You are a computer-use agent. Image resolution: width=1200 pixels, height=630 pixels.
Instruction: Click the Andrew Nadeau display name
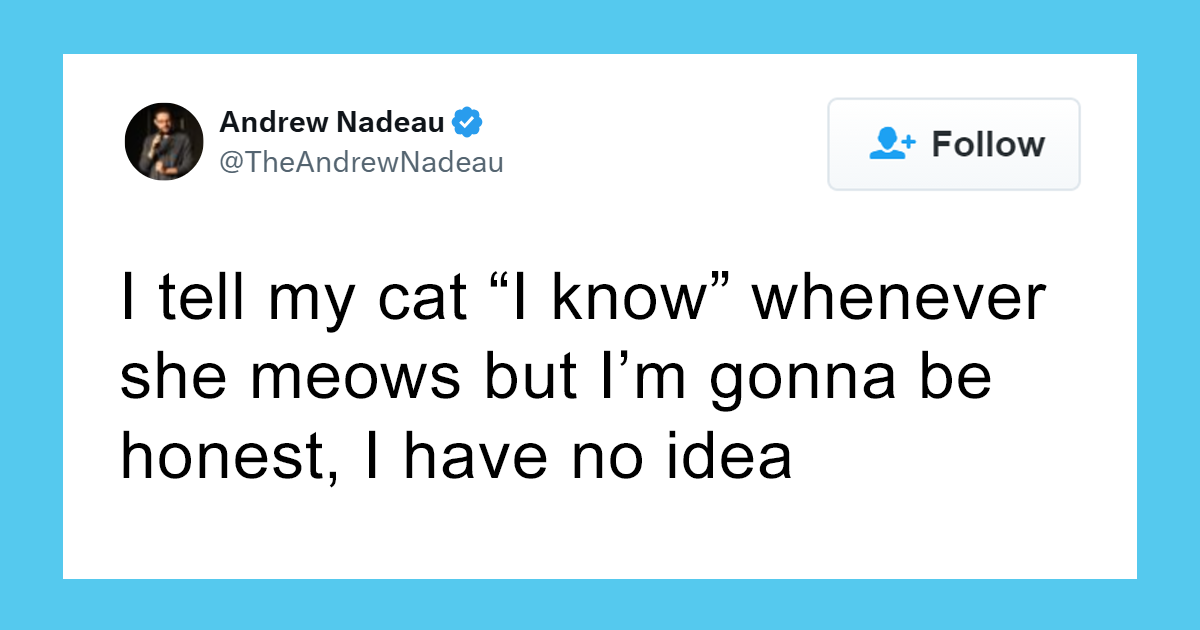pyautogui.click(x=332, y=123)
